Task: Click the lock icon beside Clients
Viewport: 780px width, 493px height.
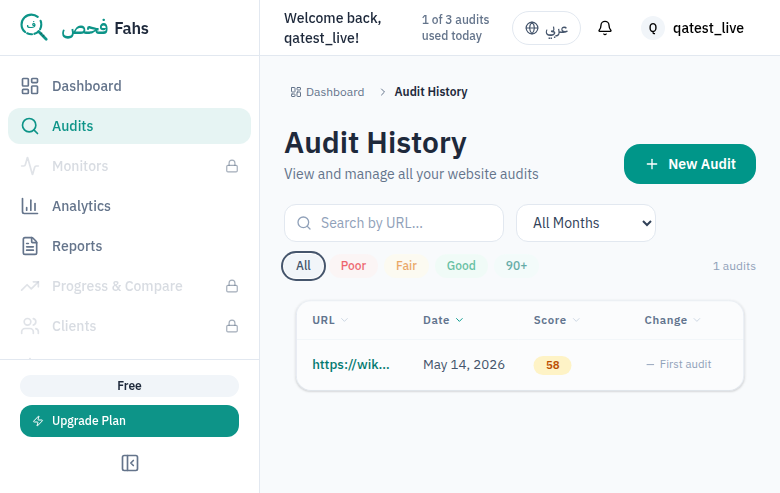Action: [x=232, y=326]
